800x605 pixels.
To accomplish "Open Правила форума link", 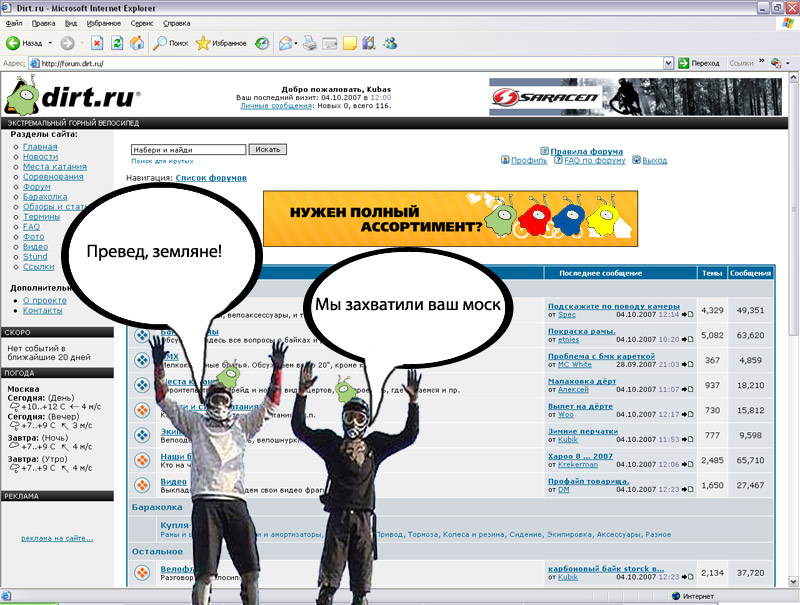I will (586, 152).
